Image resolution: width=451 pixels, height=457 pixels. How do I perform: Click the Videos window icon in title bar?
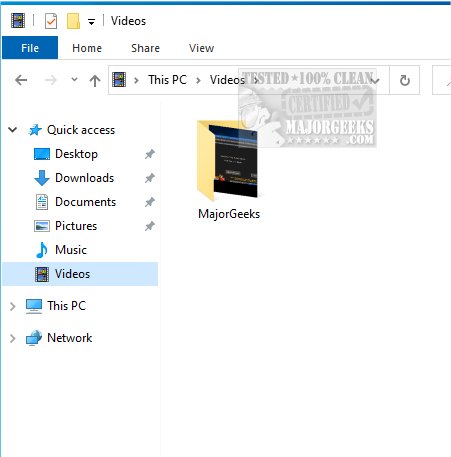pyautogui.click(x=18, y=21)
